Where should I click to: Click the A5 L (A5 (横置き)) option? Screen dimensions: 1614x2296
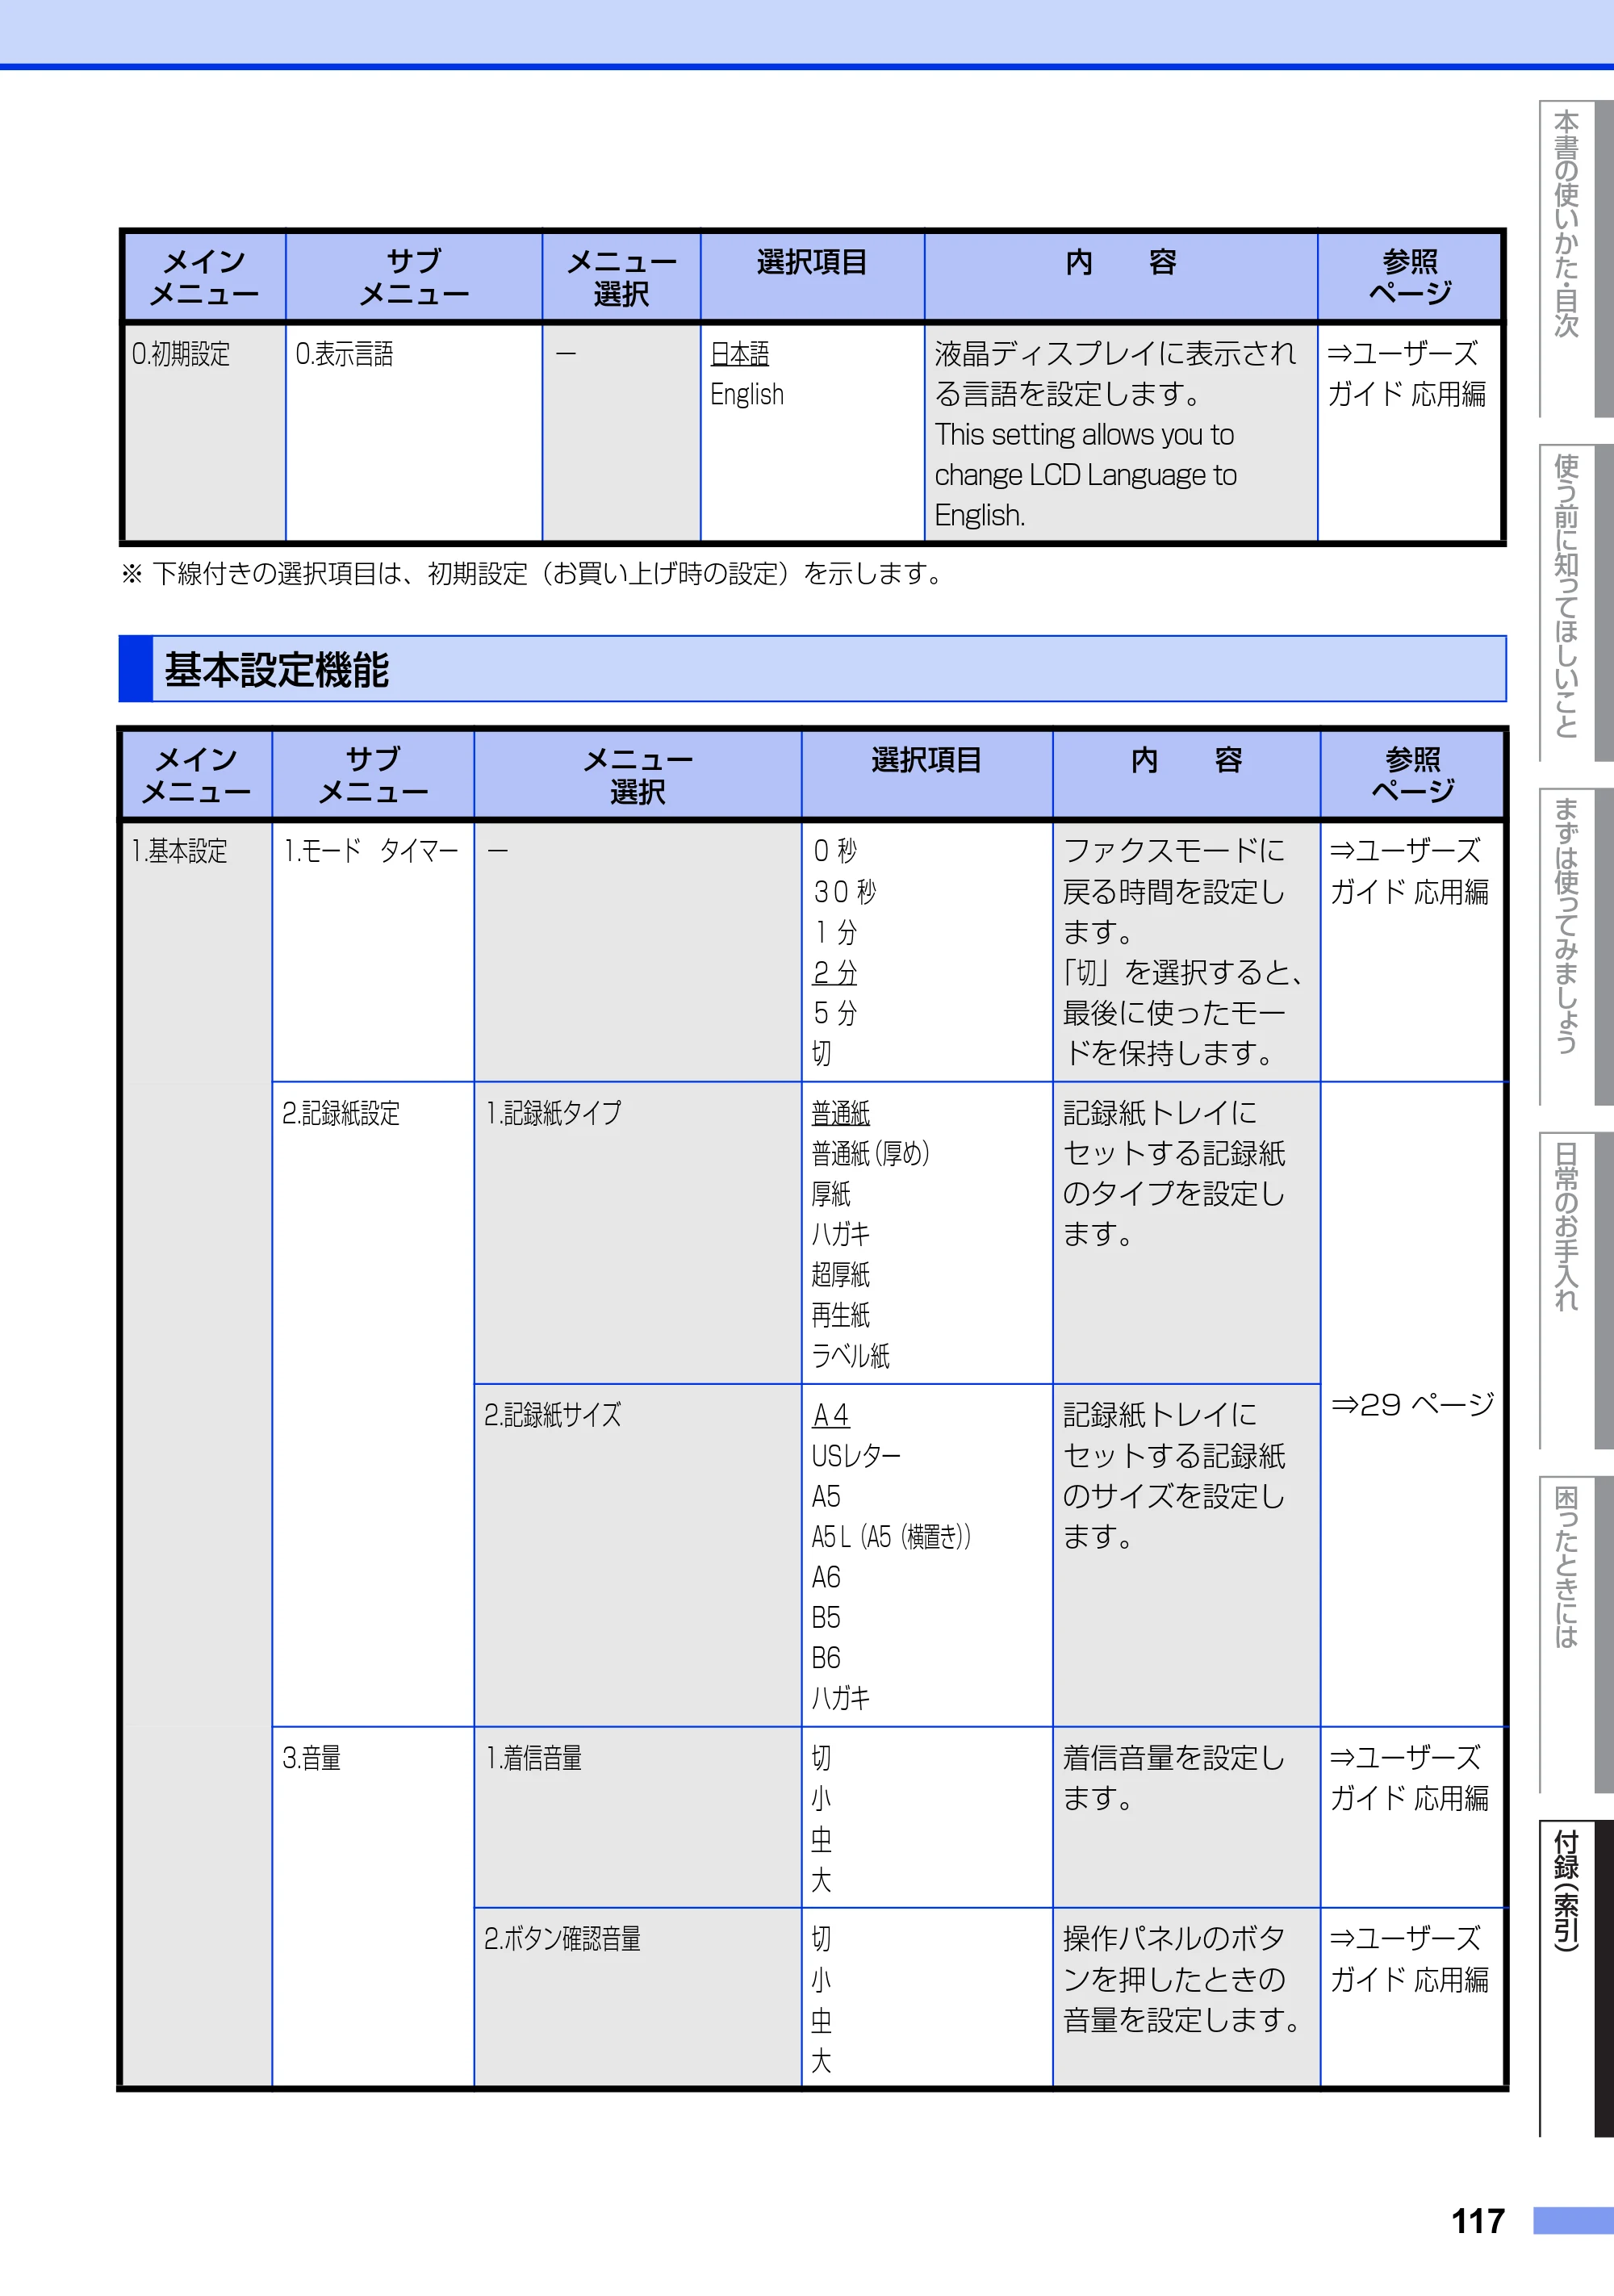891,1537
